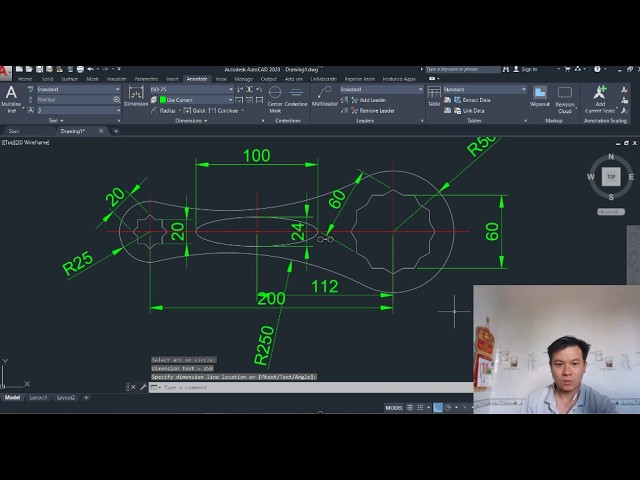Click the keyword search field in title bar
Screen dimensions: 640x480
click(463, 69)
